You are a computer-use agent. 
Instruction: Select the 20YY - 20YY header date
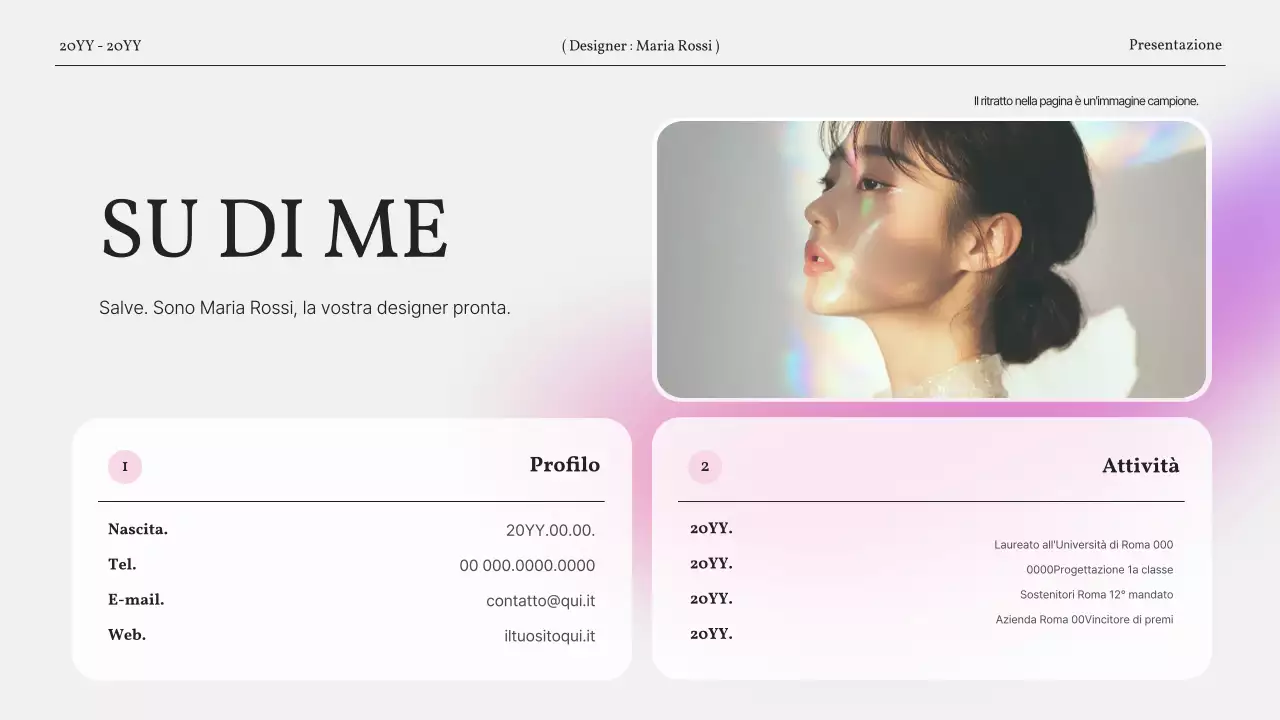(100, 46)
